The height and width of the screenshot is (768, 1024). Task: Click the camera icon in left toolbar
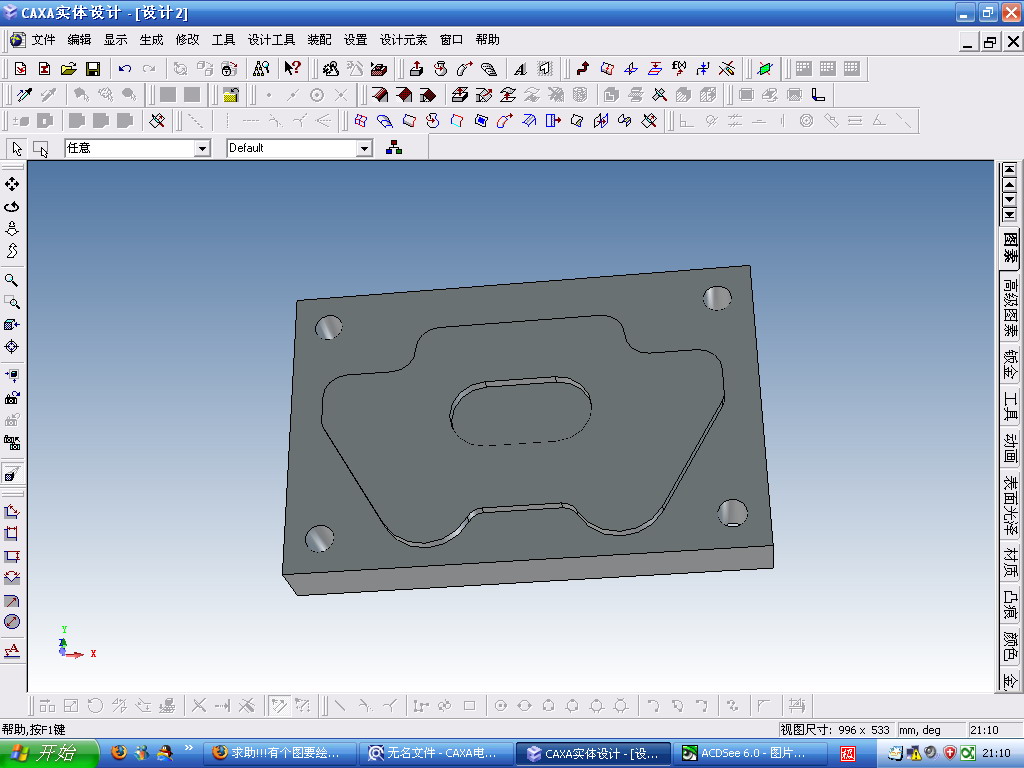click(x=12, y=398)
